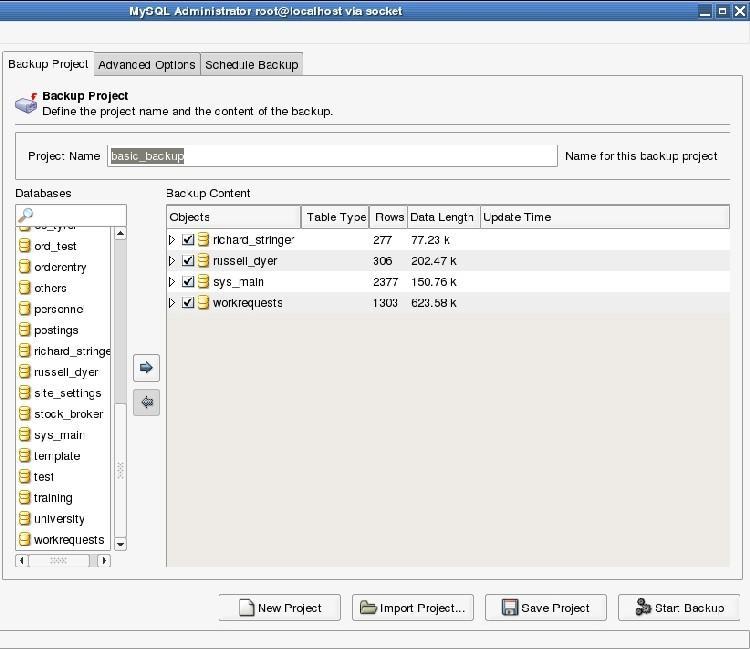
Task: Toggle the russell_dyer backup checkbox
Action: [188, 261]
